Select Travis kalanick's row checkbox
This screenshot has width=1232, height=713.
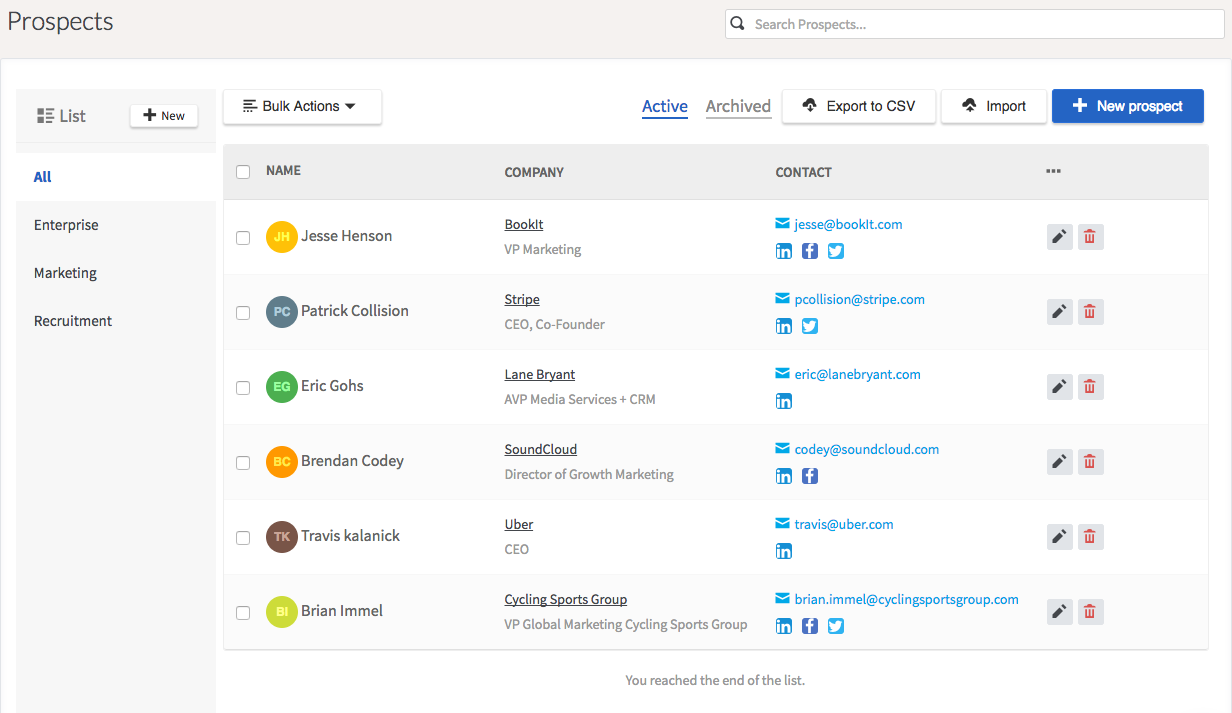(x=243, y=538)
